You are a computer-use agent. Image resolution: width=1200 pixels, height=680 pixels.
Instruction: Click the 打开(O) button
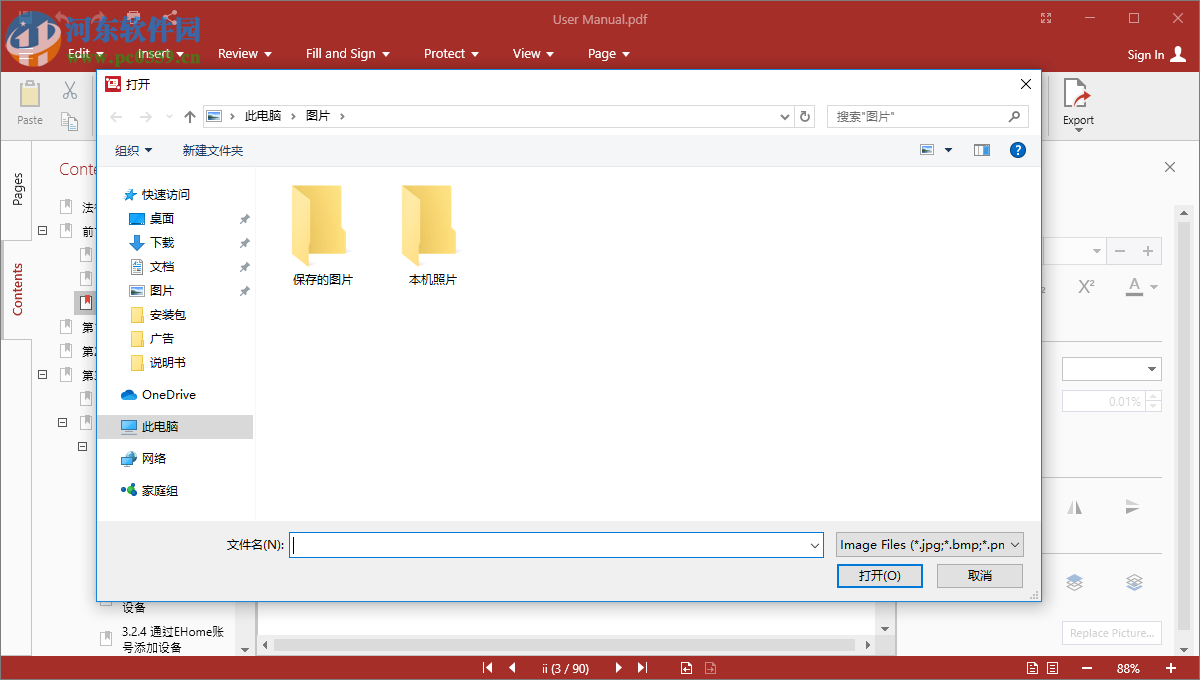879,575
